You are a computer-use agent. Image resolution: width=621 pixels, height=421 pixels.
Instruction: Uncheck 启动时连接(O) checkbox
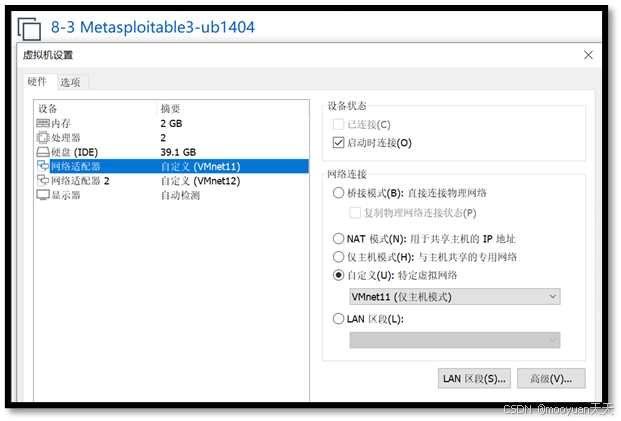click(338, 143)
